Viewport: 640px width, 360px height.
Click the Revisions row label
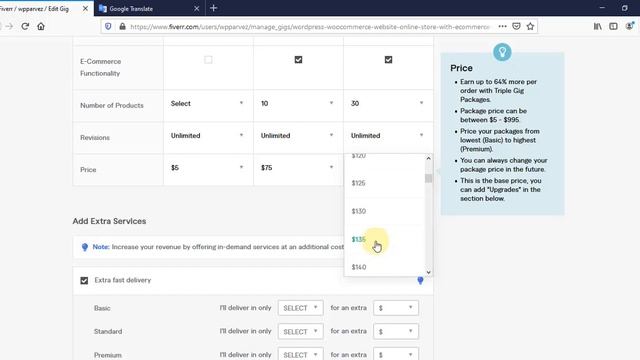(x=95, y=138)
